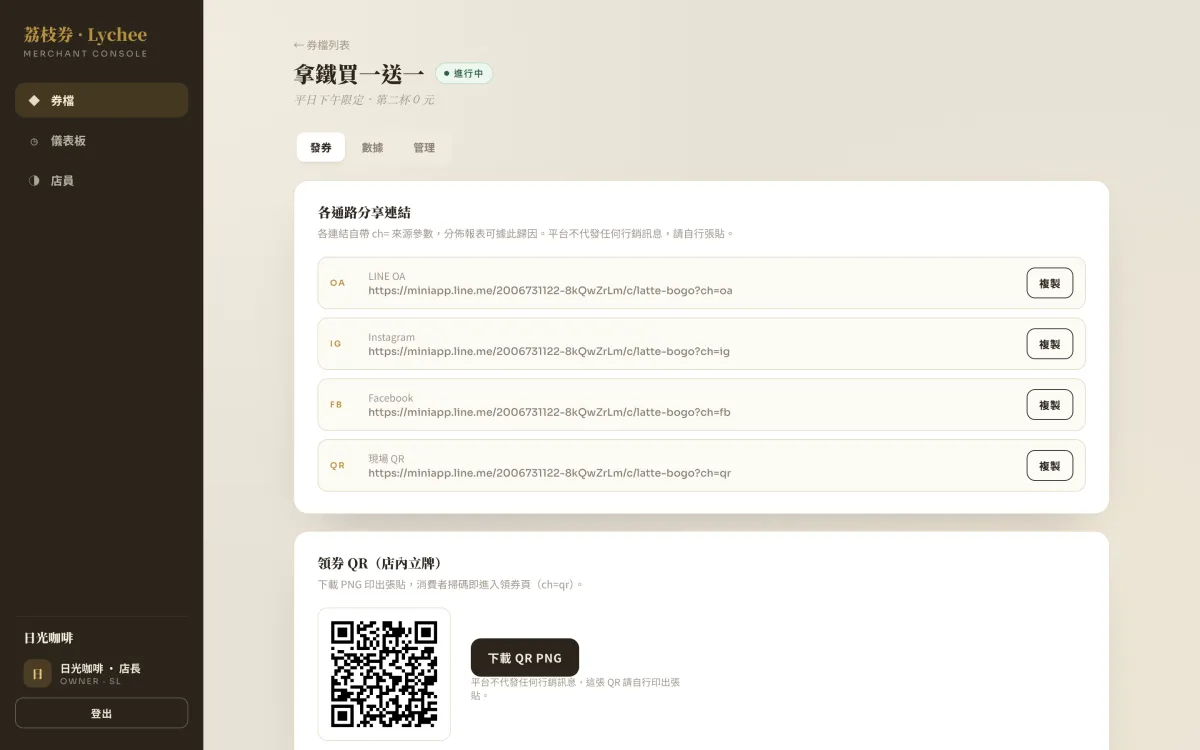Click the 拿鐵買一送一 title
Image resolution: width=1200 pixels, height=750 pixels.
tap(359, 74)
